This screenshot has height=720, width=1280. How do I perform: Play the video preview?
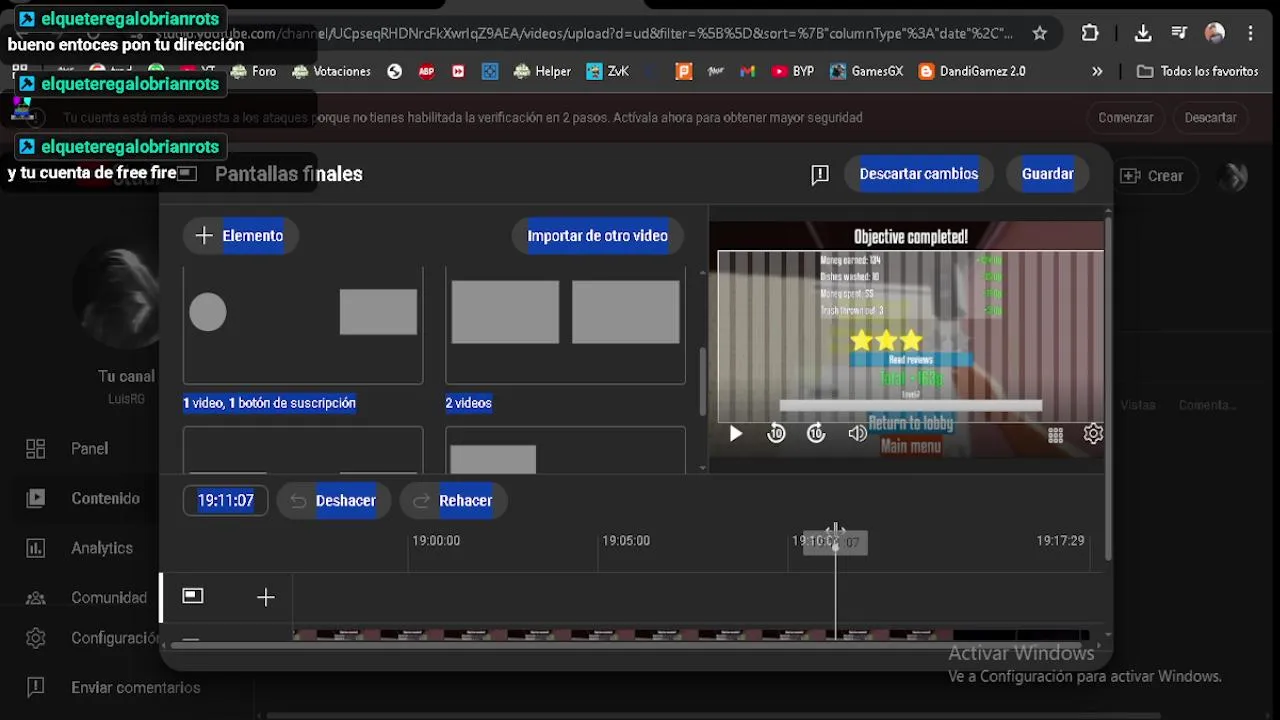[735, 434]
